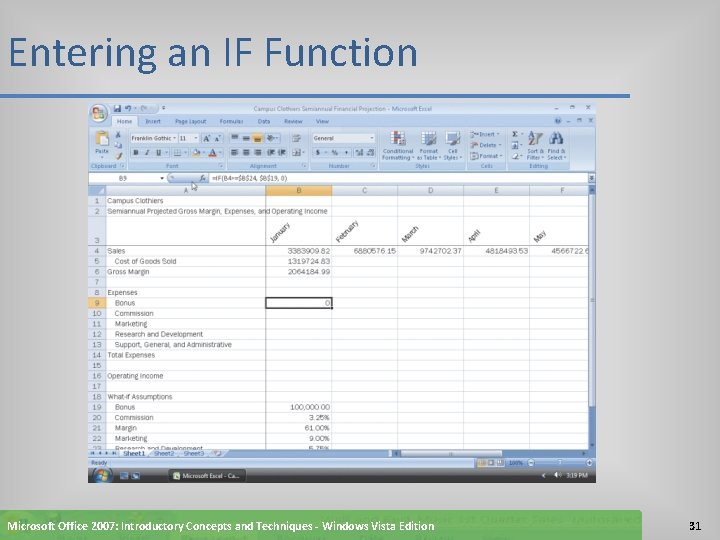The width and height of the screenshot is (720, 540).
Task: Select the Sheet2 worksheet tab
Action: [x=164, y=453]
